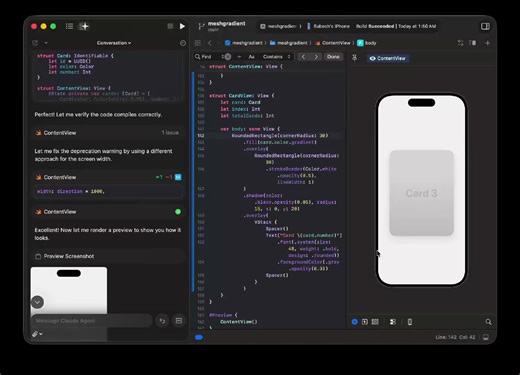
Task: Expand the Preview Screenshot item
Action: click(x=107, y=256)
